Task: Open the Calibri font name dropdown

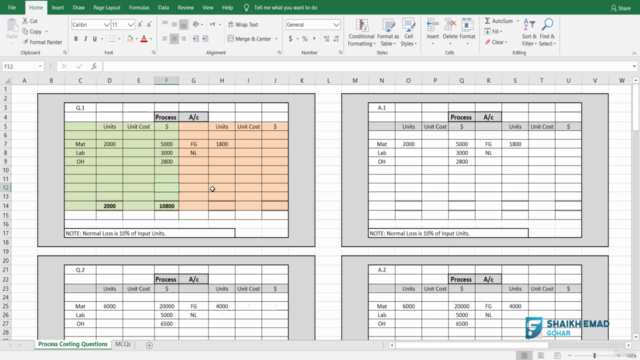Action: [x=107, y=25]
